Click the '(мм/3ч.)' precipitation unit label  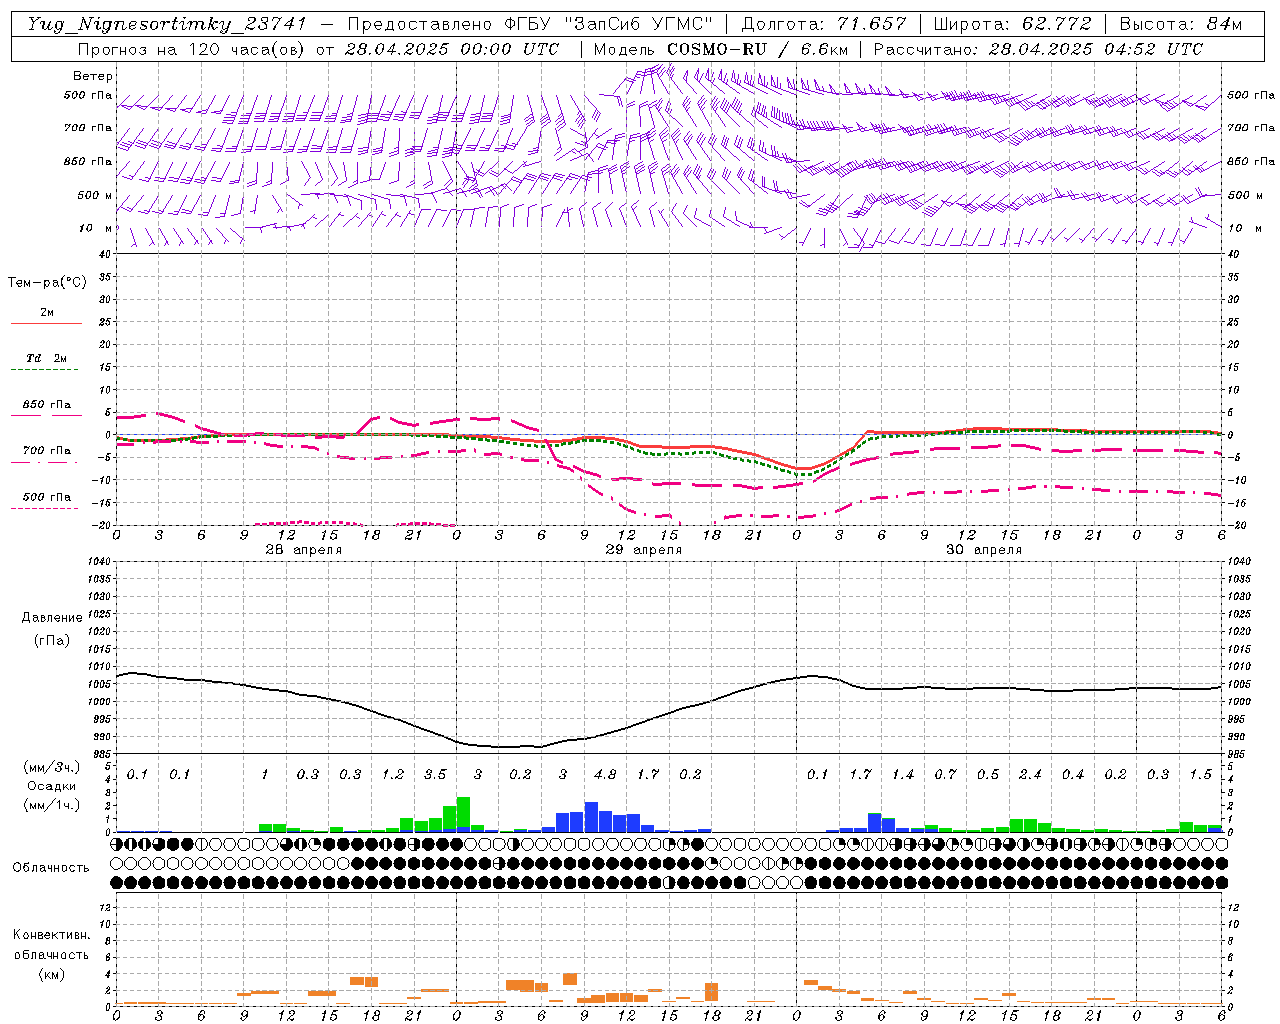(52, 768)
